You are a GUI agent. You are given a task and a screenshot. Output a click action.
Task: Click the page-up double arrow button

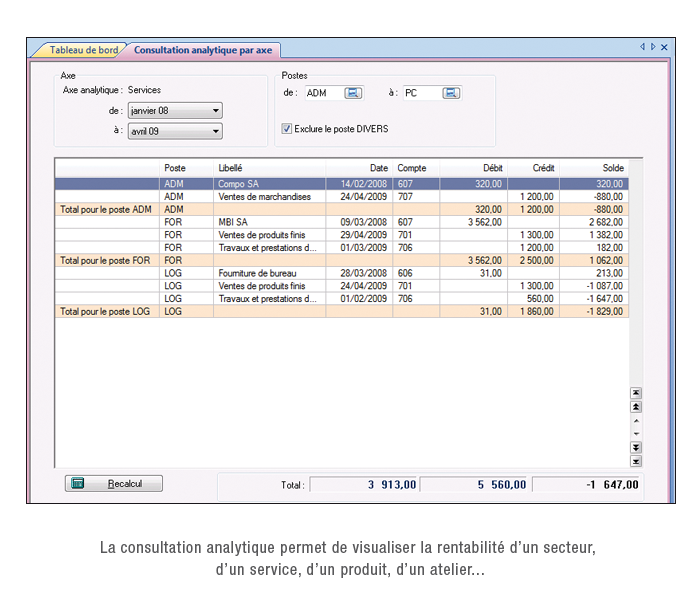(636, 407)
